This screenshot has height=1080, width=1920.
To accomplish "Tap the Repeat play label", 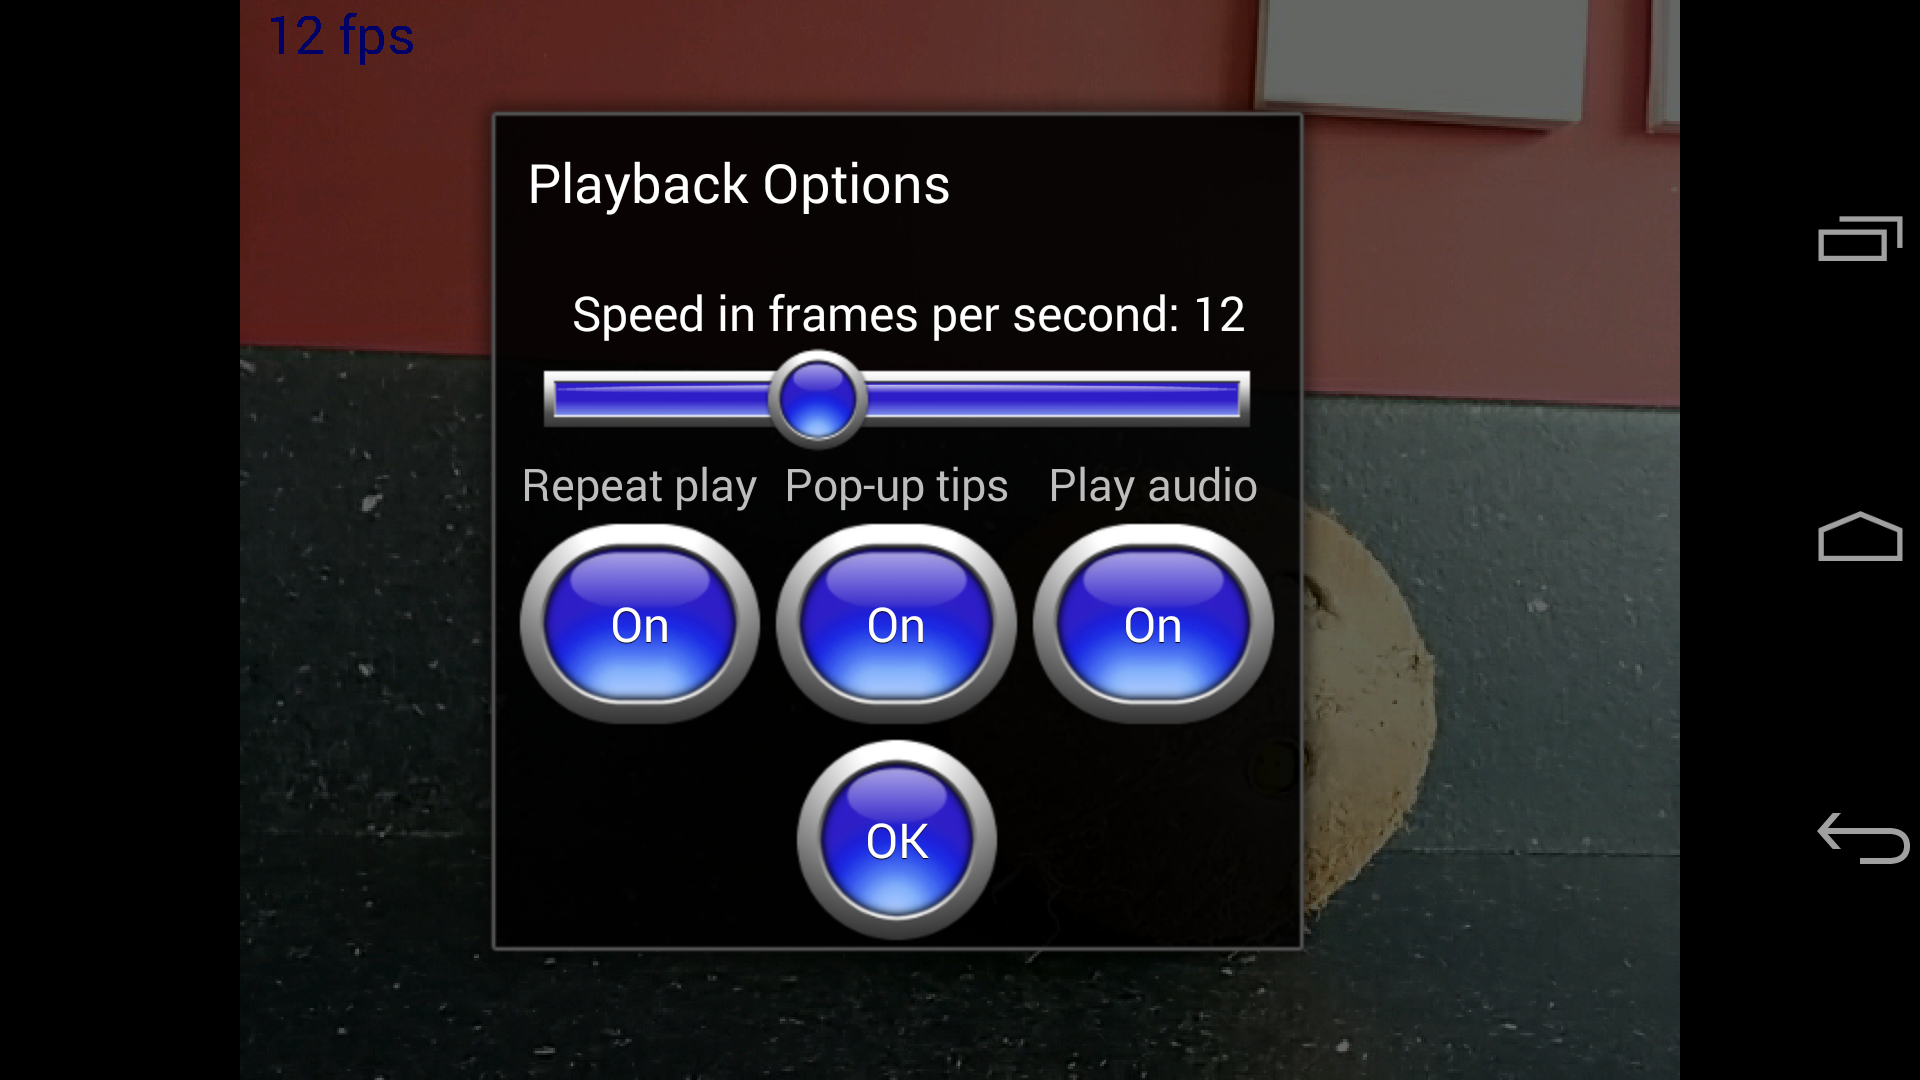I will click(639, 487).
